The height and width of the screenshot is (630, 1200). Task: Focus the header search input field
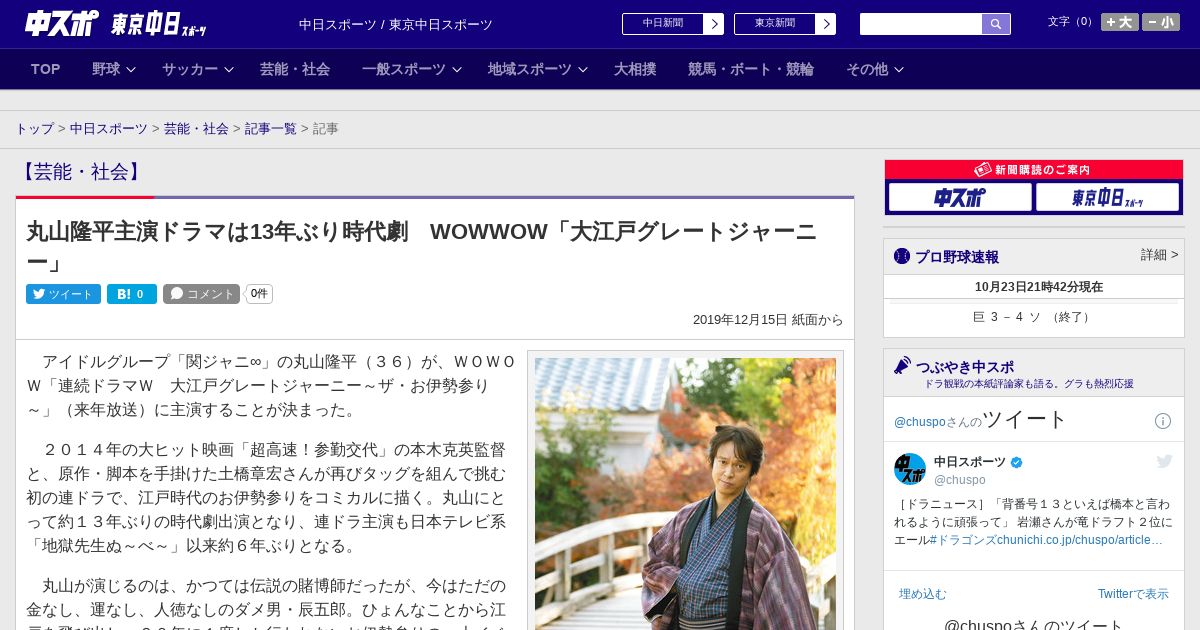coord(921,24)
